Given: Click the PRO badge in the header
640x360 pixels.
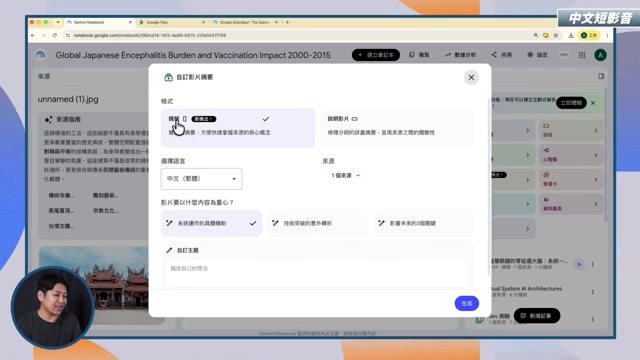Looking at the screenshot, I should tap(564, 55).
